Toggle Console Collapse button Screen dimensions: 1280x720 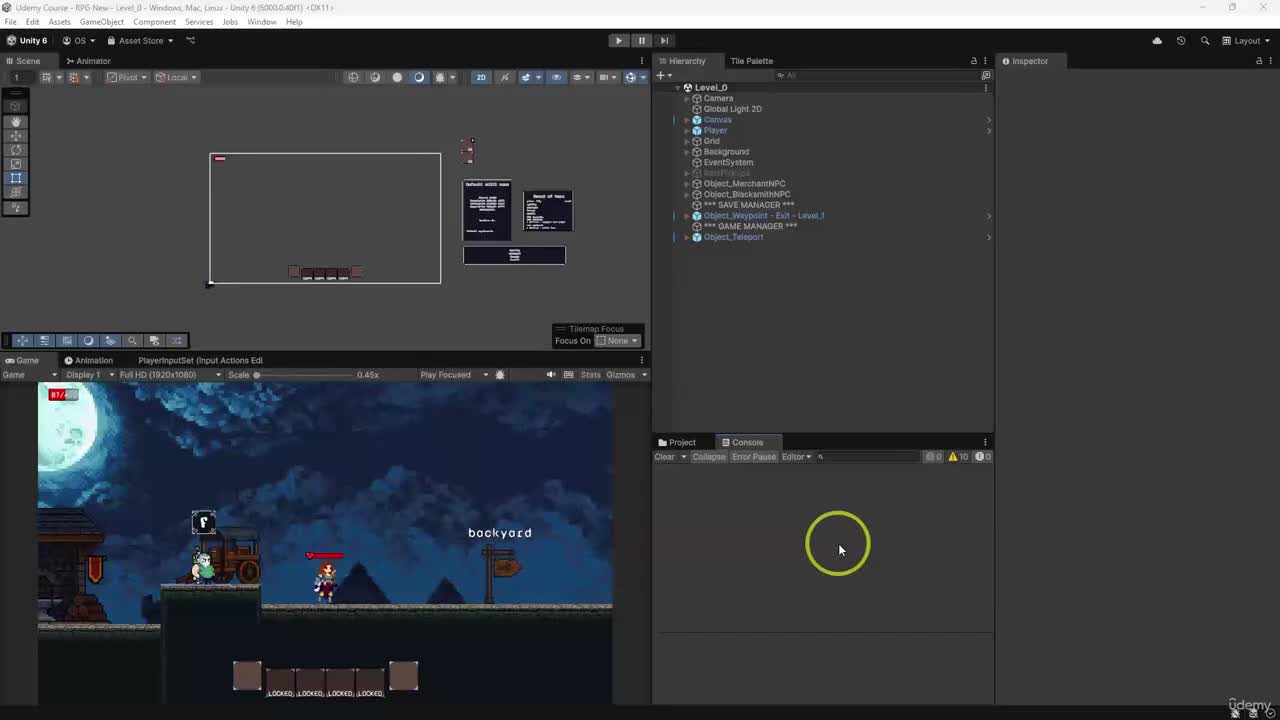[x=708, y=457]
